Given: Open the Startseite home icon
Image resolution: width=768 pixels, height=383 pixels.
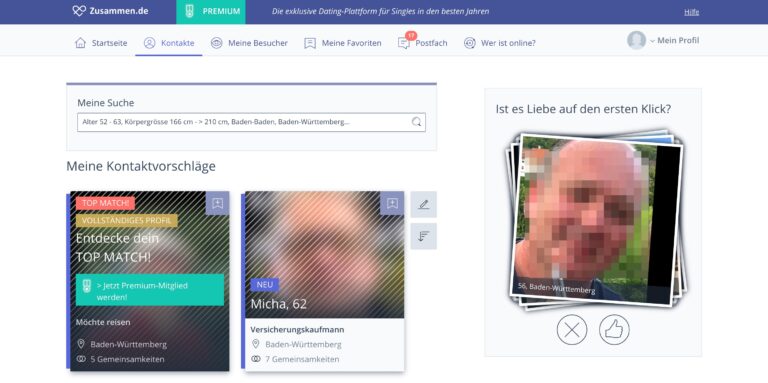Looking at the screenshot, I should (x=80, y=43).
